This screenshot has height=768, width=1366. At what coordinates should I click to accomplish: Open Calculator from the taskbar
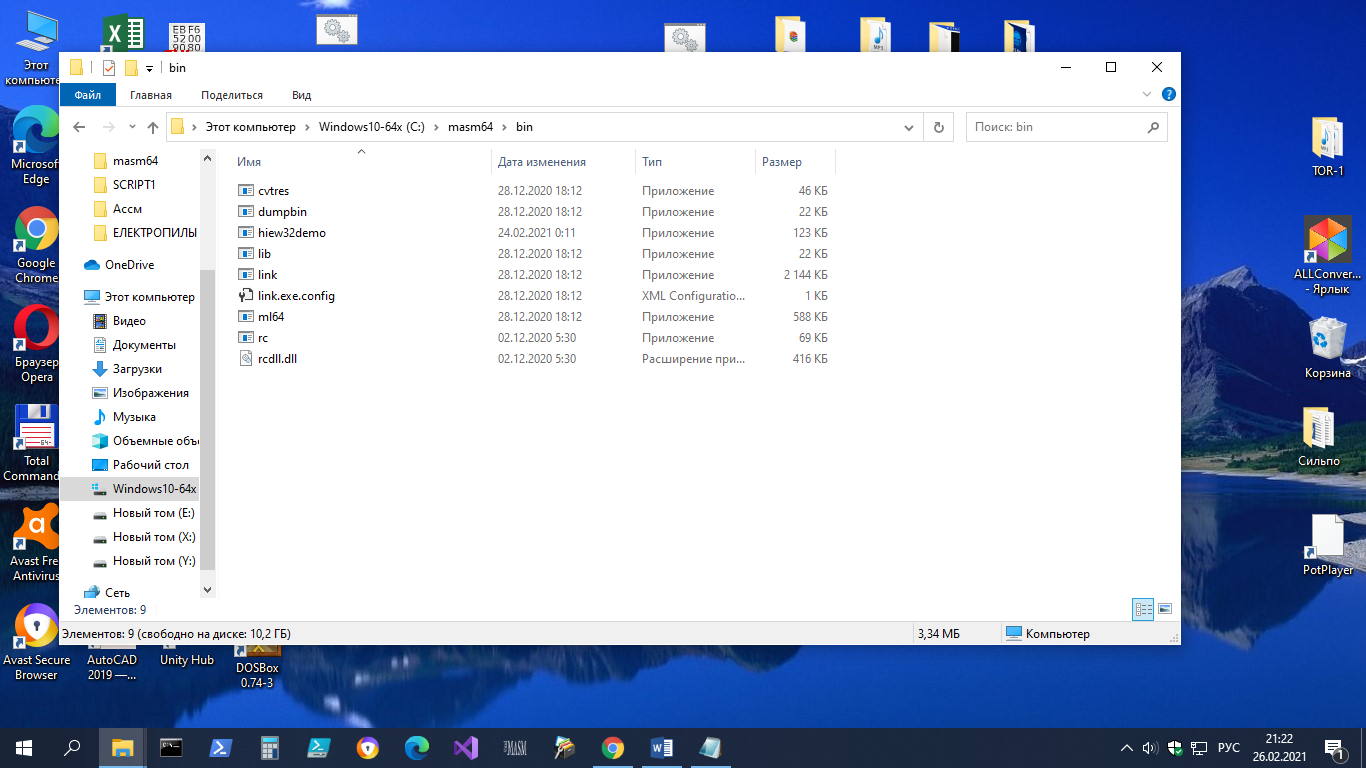tap(269, 747)
